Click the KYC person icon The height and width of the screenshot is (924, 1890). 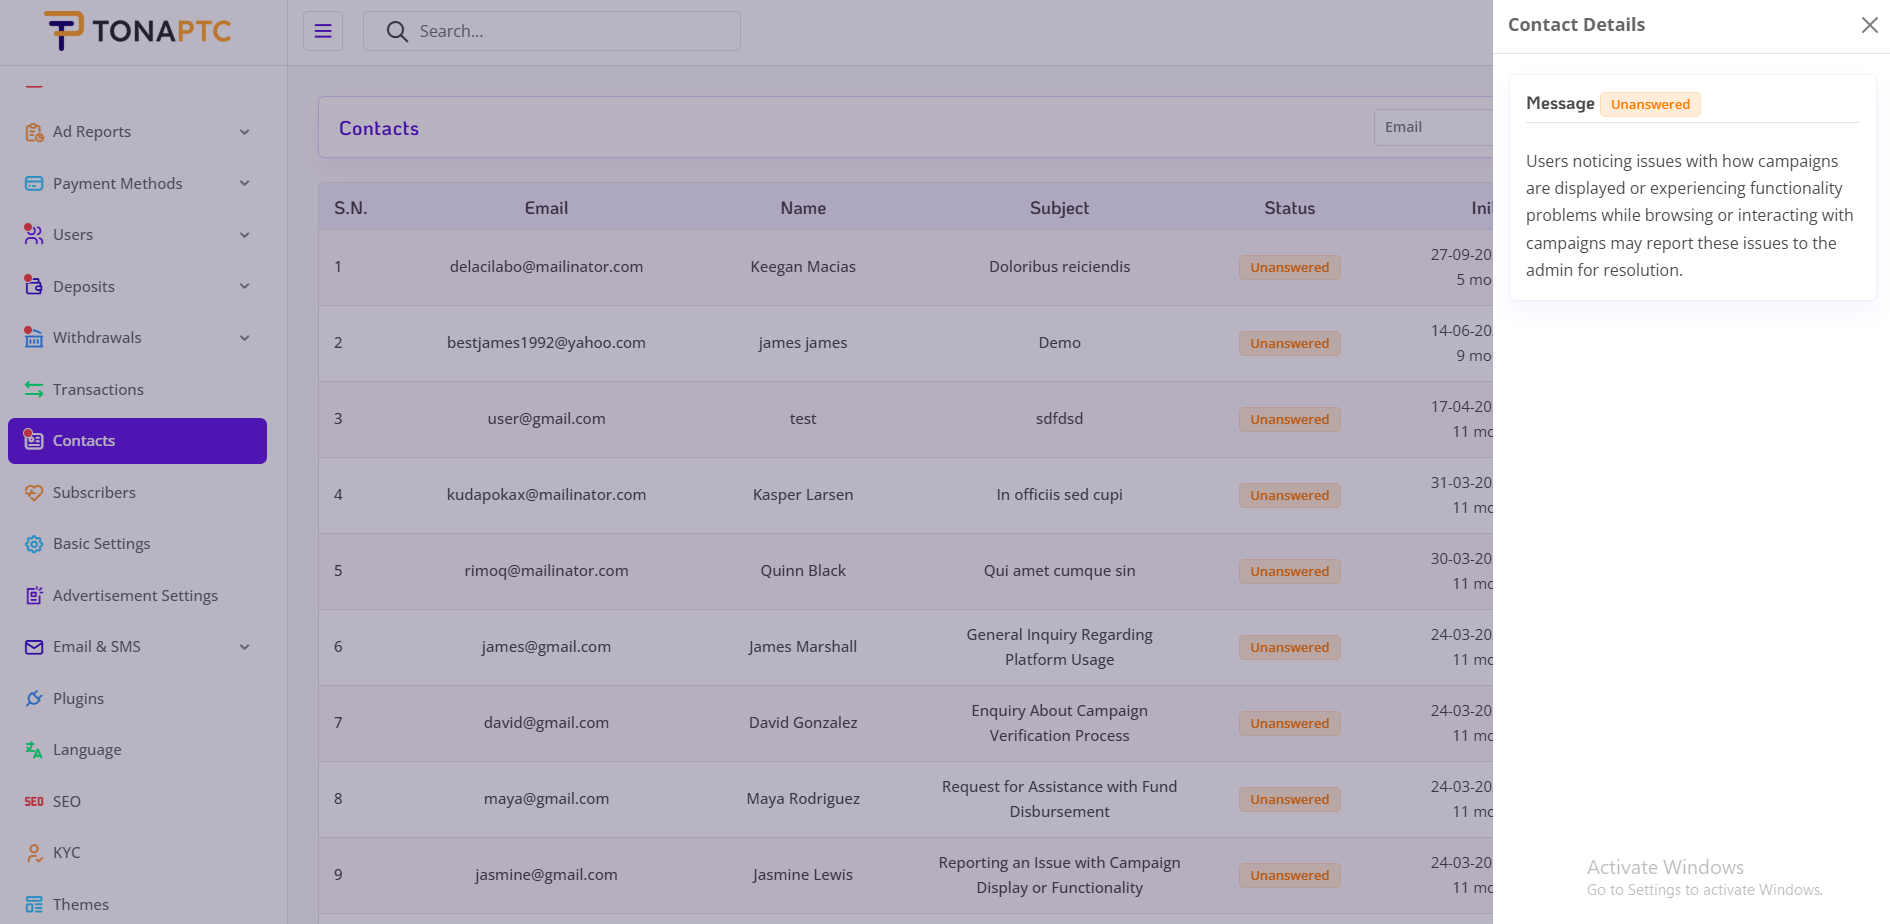pos(34,853)
